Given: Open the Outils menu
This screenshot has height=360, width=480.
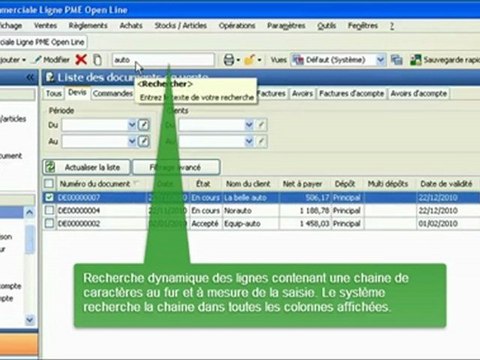Looking at the screenshot, I should click(x=326, y=26).
